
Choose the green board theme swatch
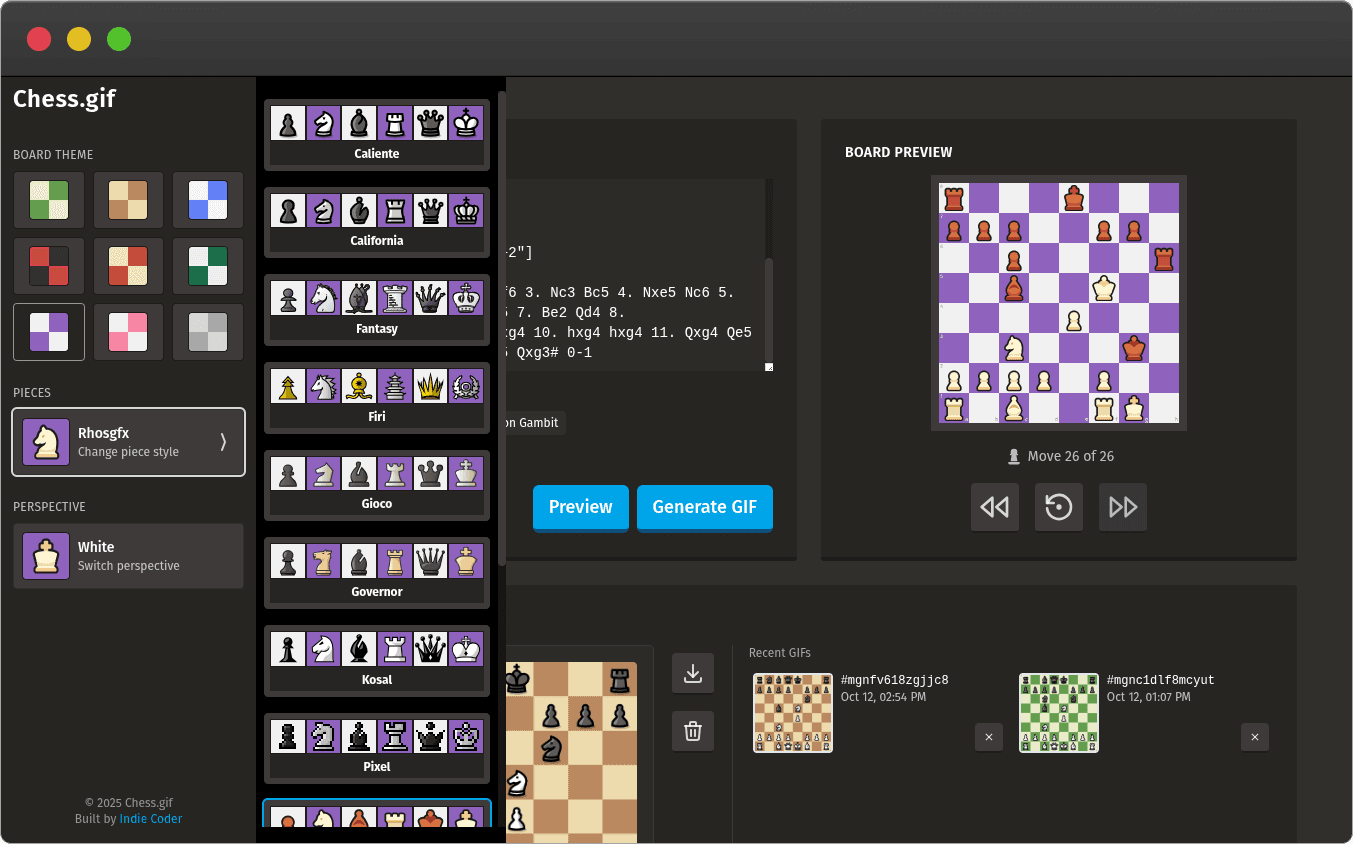pos(48,200)
